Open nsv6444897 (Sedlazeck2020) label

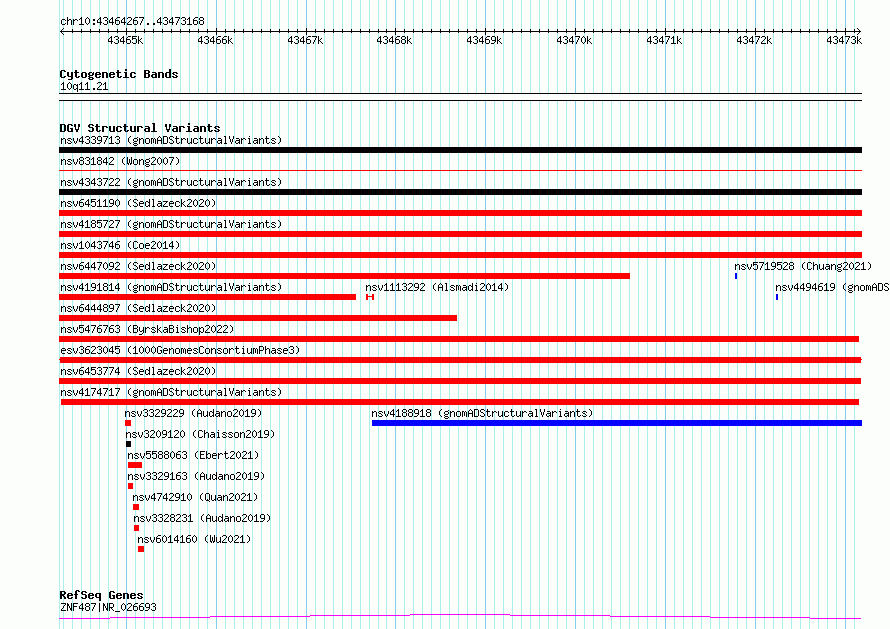coord(138,308)
